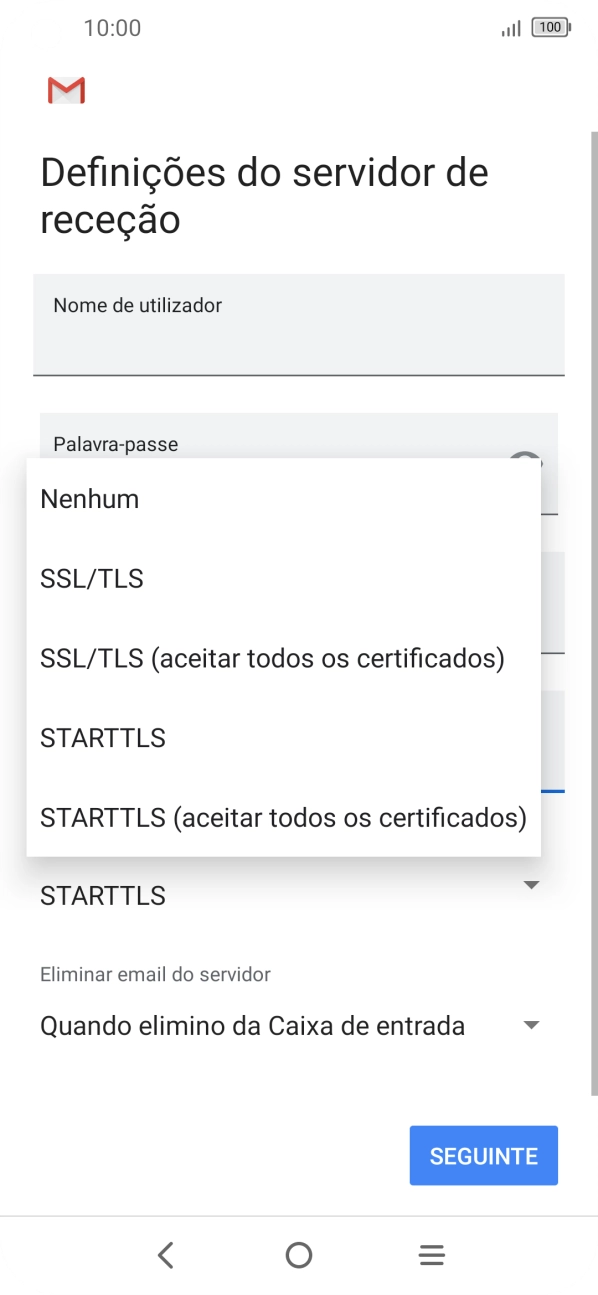Open arrow beside Quando elimino da Caixa

coord(532,1025)
